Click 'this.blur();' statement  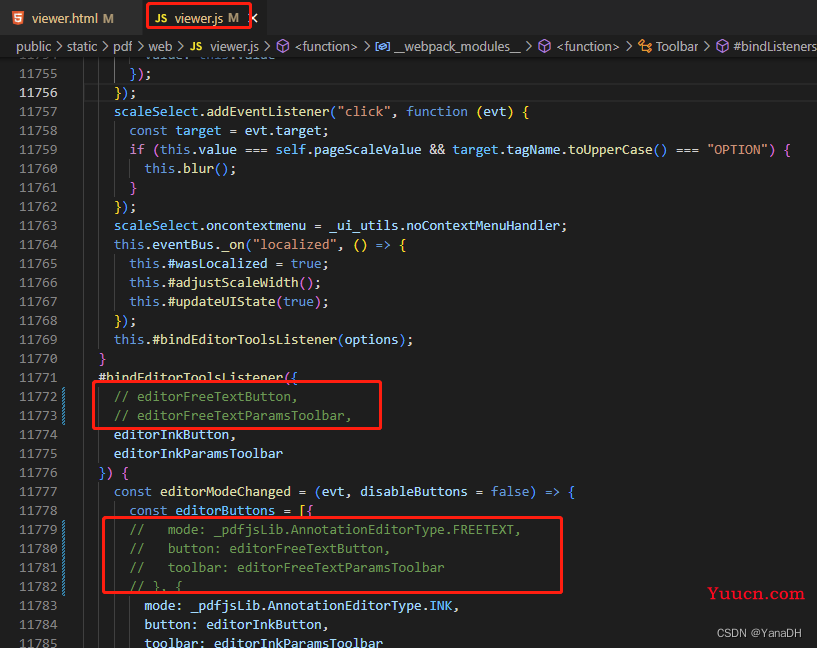190,169
